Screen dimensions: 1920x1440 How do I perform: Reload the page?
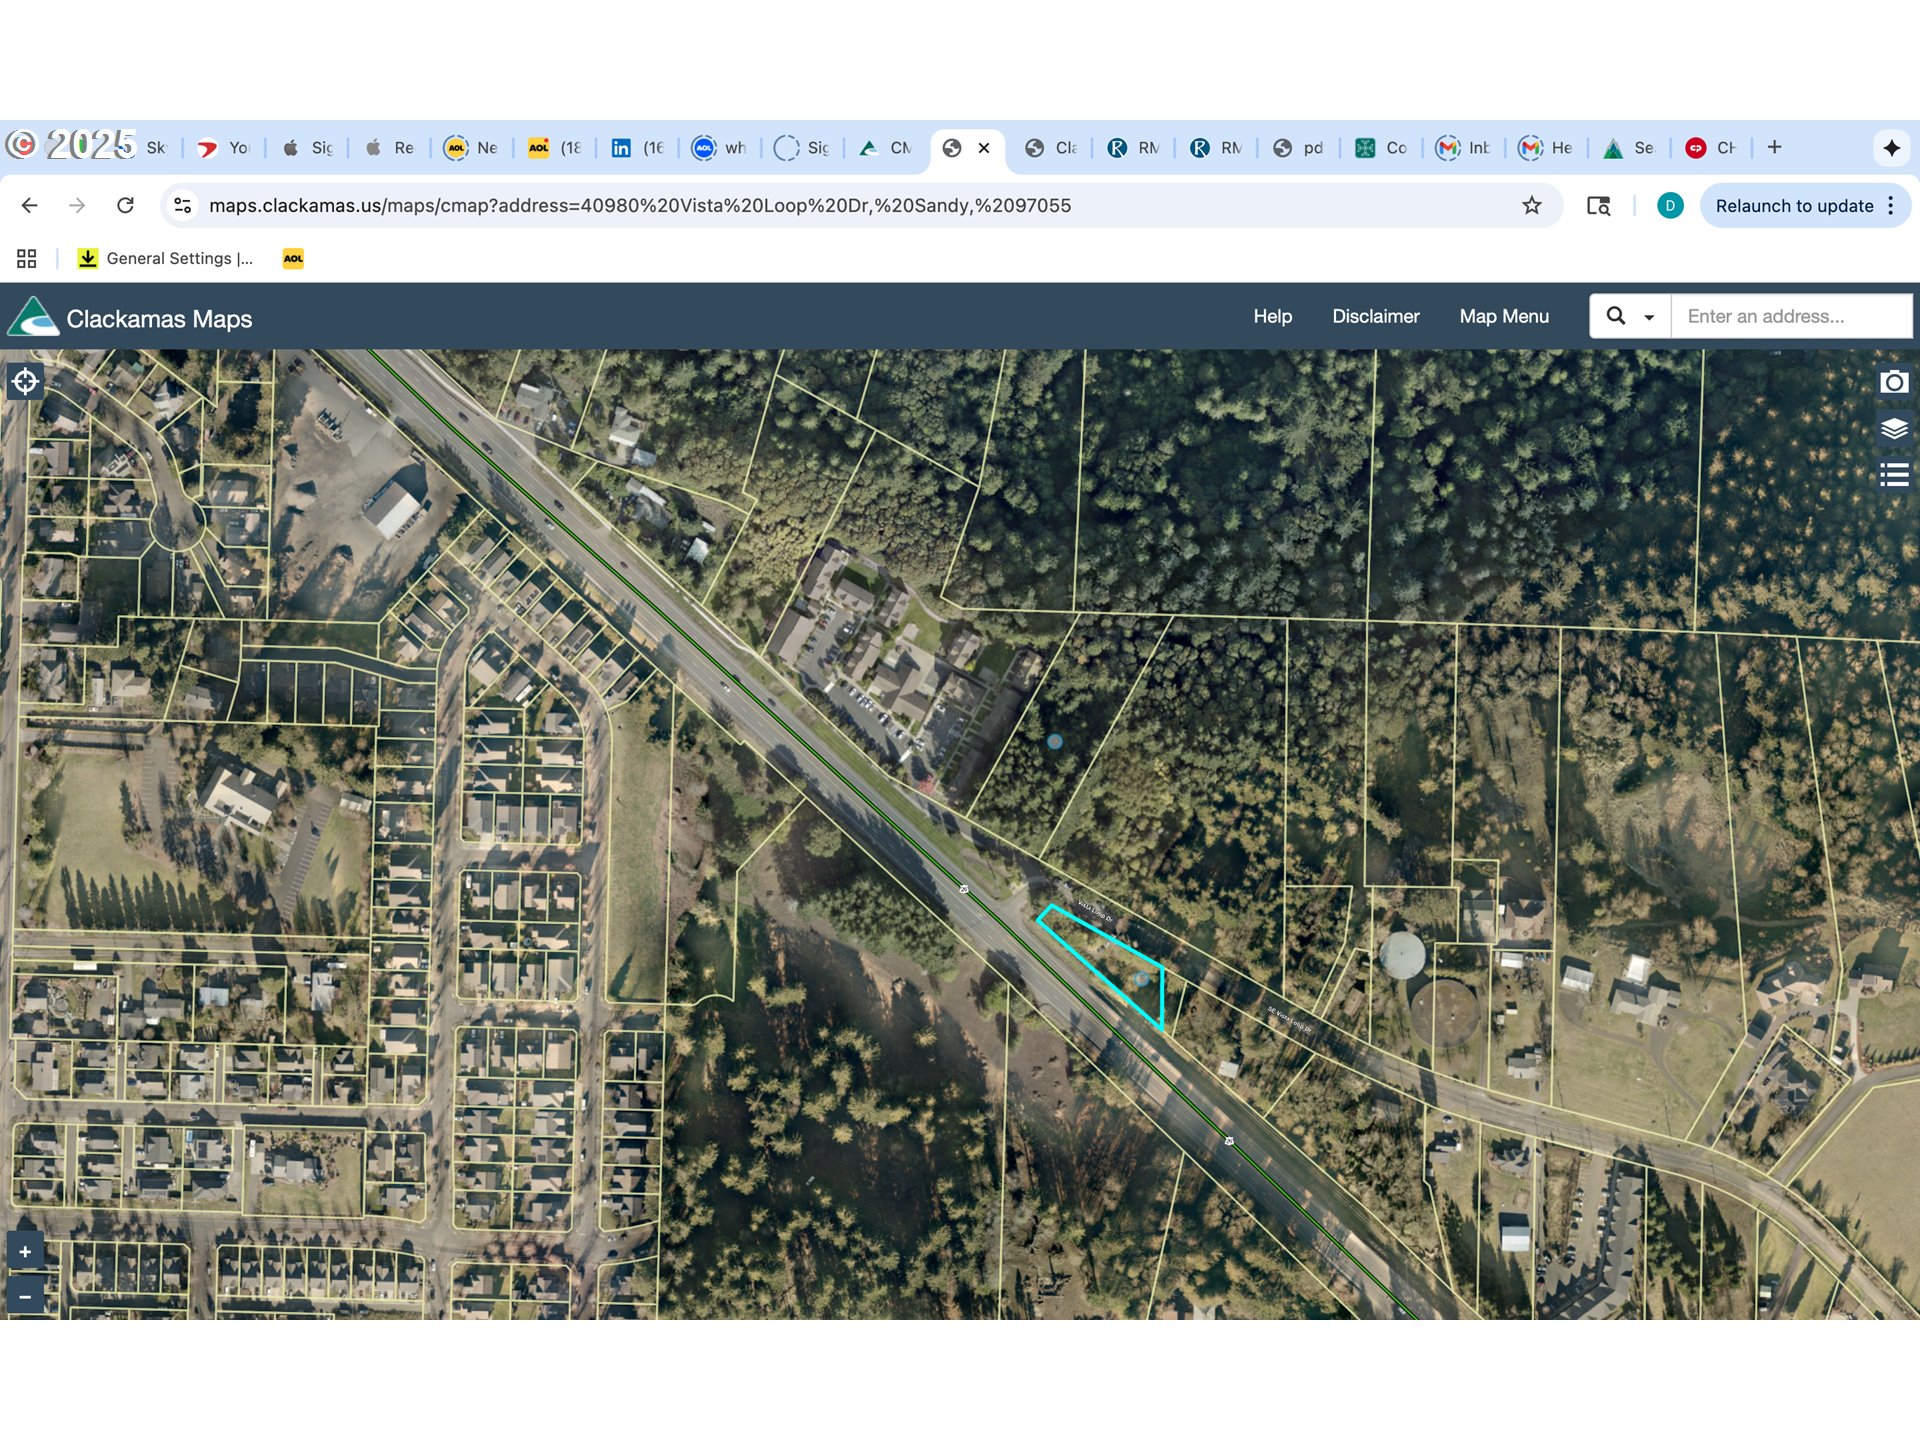point(125,206)
